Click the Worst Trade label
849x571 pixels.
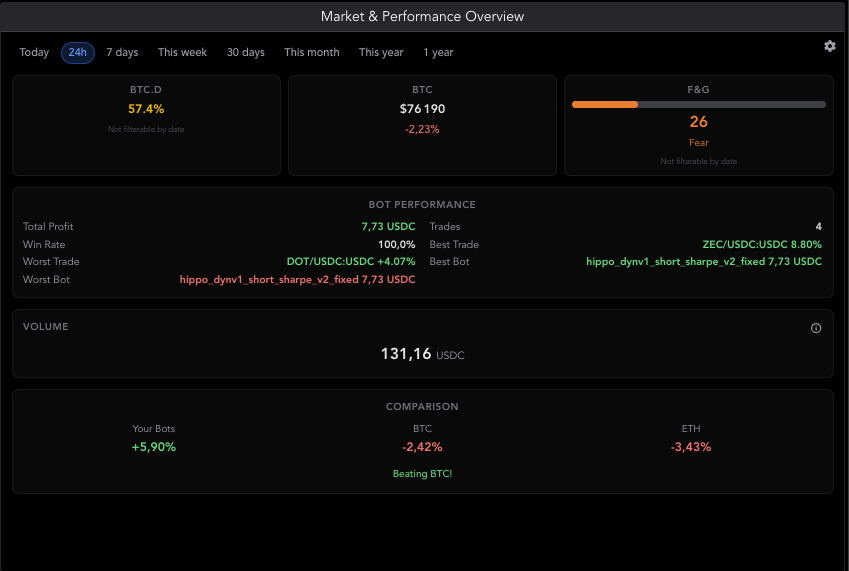point(51,261)
